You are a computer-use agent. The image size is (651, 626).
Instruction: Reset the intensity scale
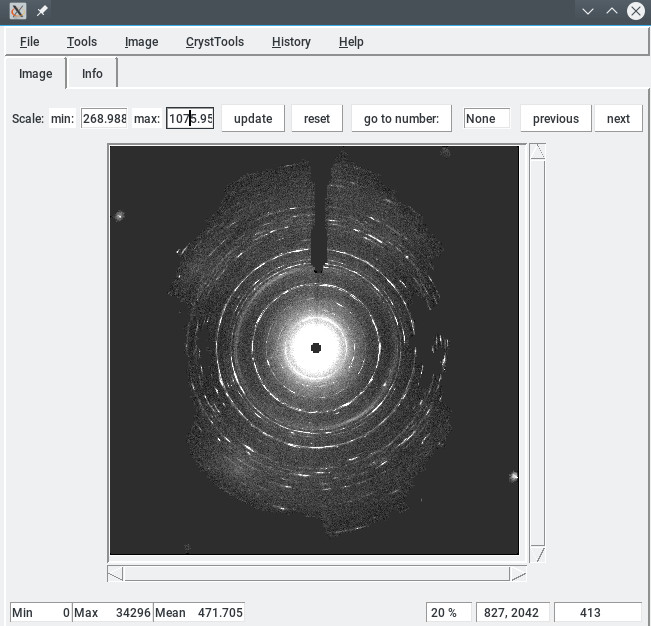(316, 118)
